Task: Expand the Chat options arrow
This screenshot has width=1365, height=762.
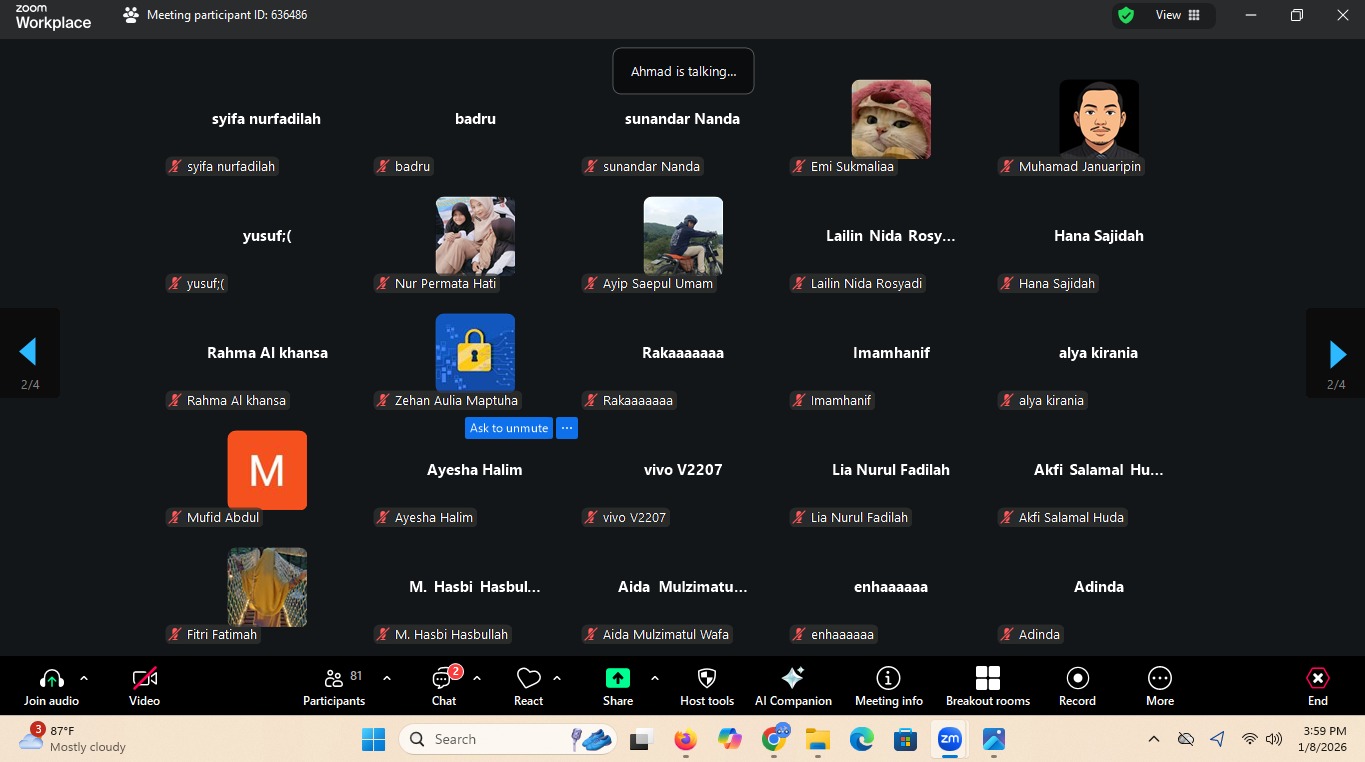Action: click(x=477, y=678)
